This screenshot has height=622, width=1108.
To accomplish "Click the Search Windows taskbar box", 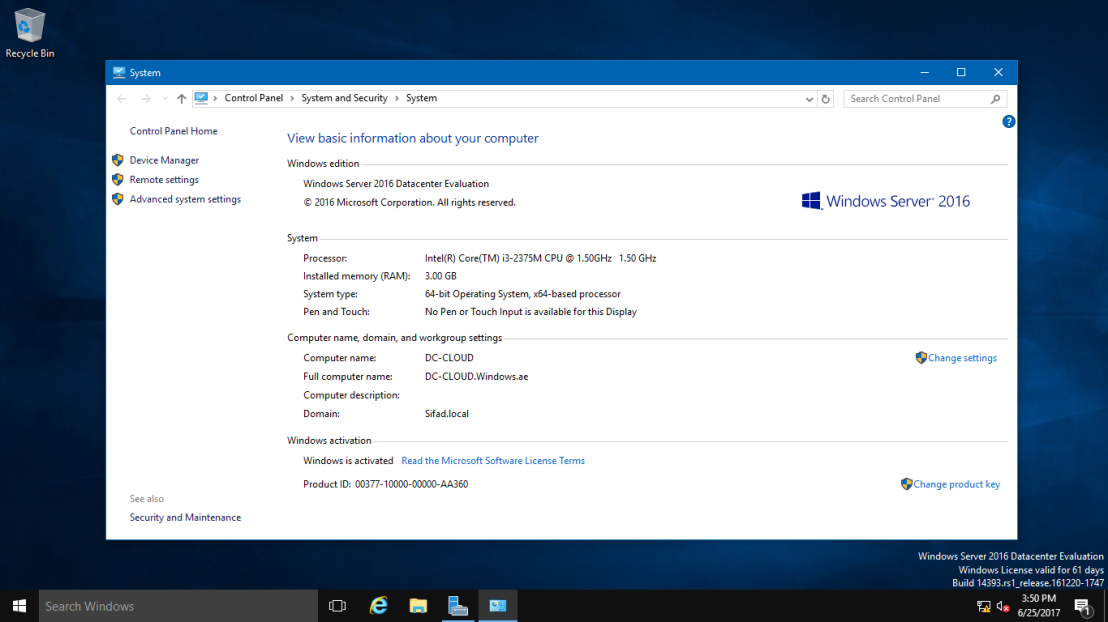I will pyautogui.click(x=178, y=606).
